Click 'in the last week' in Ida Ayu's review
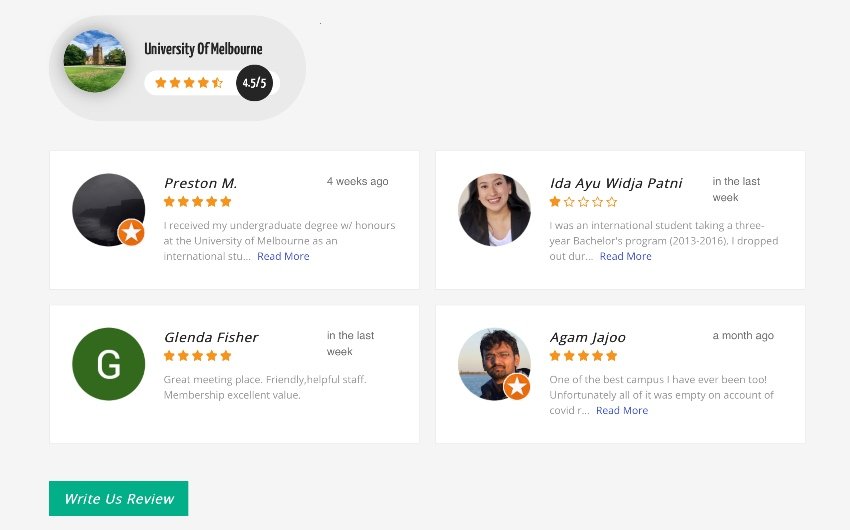The height and width of the screenshot is (530, 850). coord(736,189)
